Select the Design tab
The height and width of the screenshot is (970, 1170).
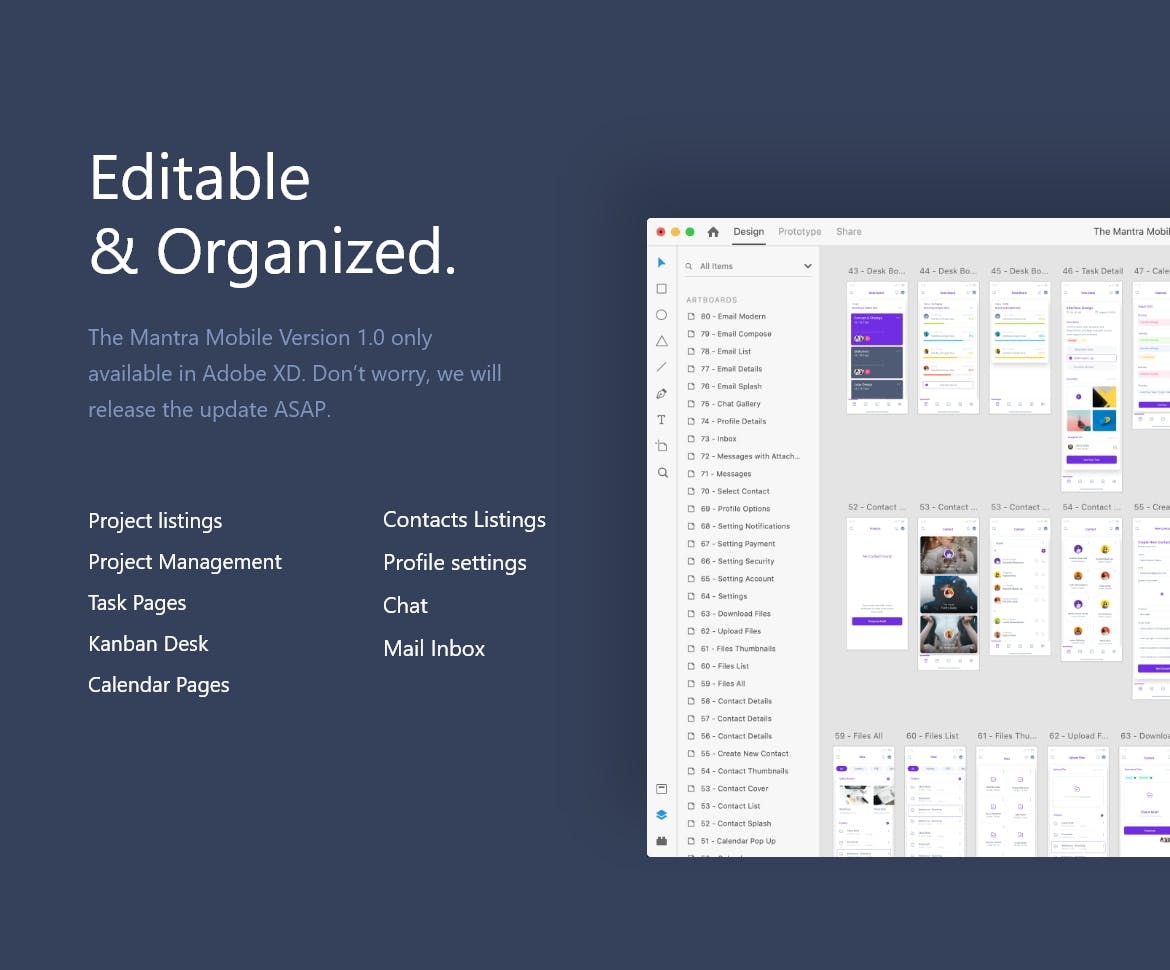[x=748, y=232]
